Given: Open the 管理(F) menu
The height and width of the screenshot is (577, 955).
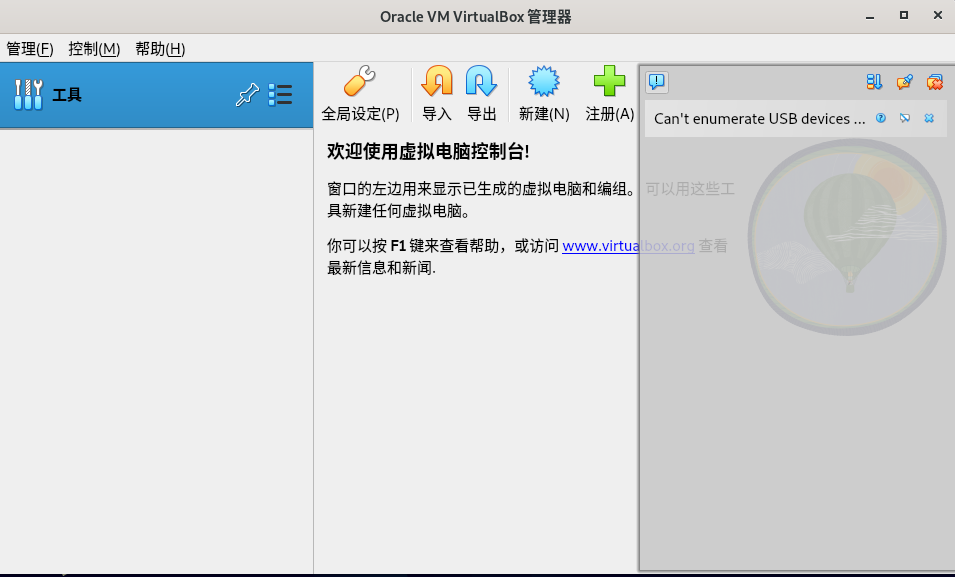Looking at the screenshot, I should point(30,49).
